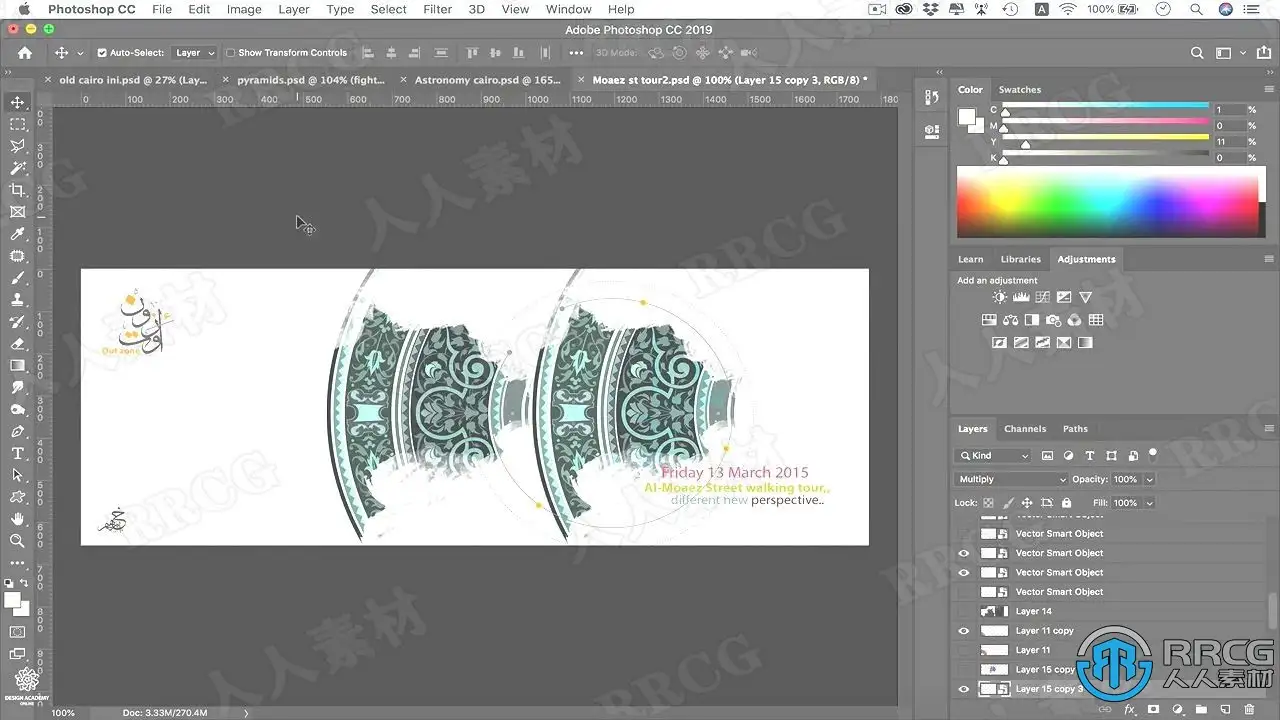Create a new layer
The image size is (1280, 720).
point(1223,709)
